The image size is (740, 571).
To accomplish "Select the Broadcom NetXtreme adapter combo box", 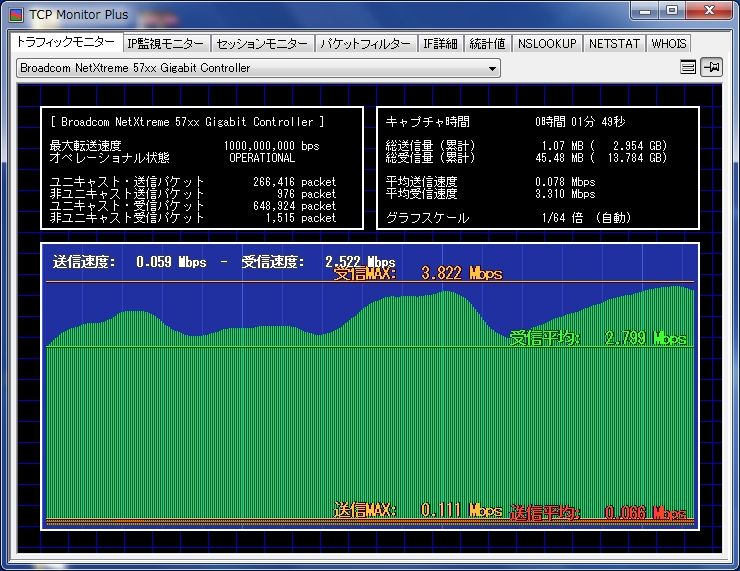I will click(259, 68).
